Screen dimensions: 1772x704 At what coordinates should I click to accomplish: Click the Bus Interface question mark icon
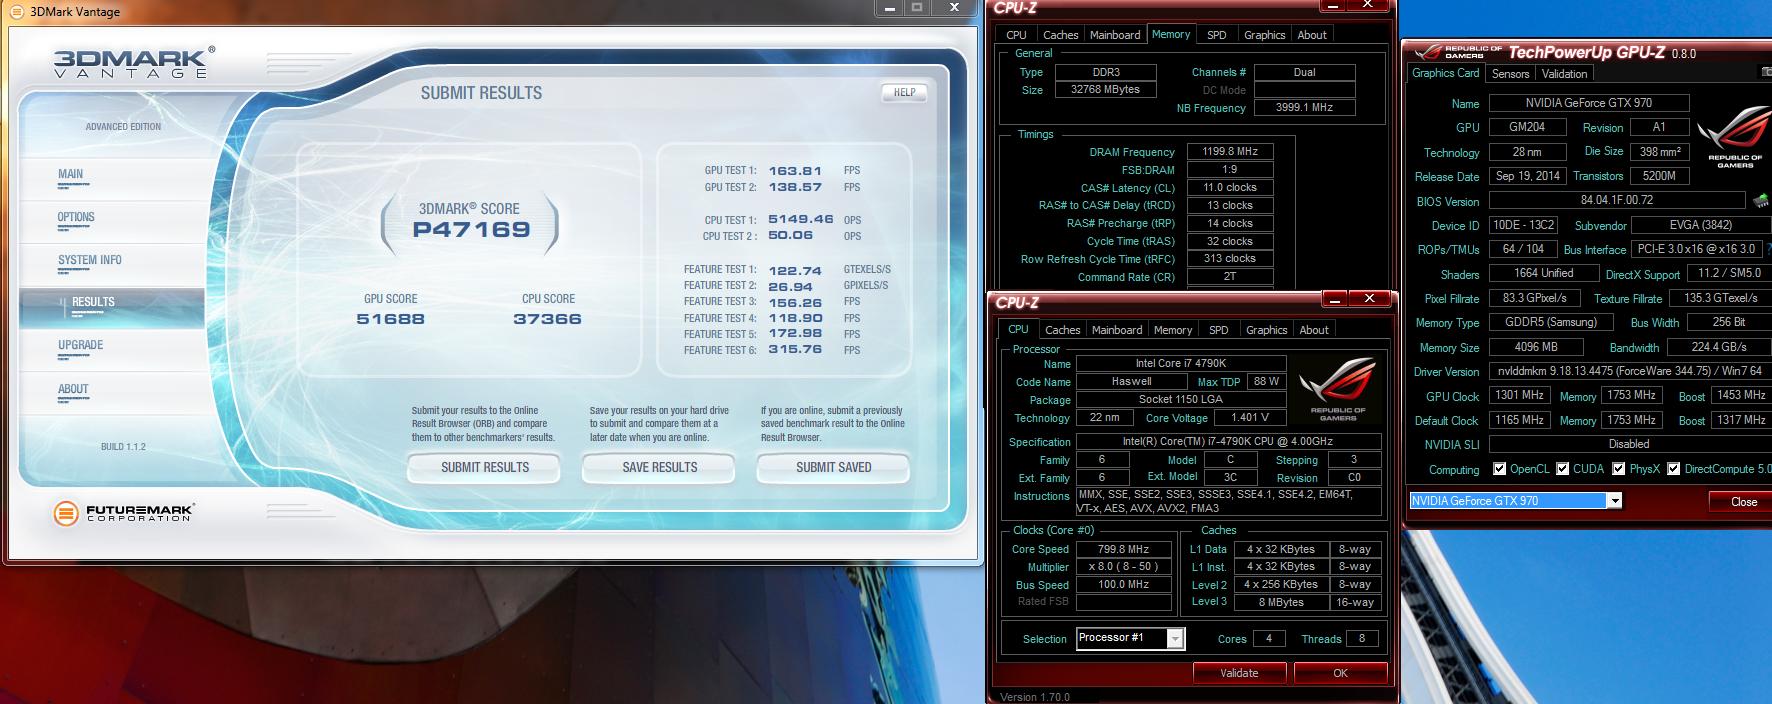(x=1768, y=249)
